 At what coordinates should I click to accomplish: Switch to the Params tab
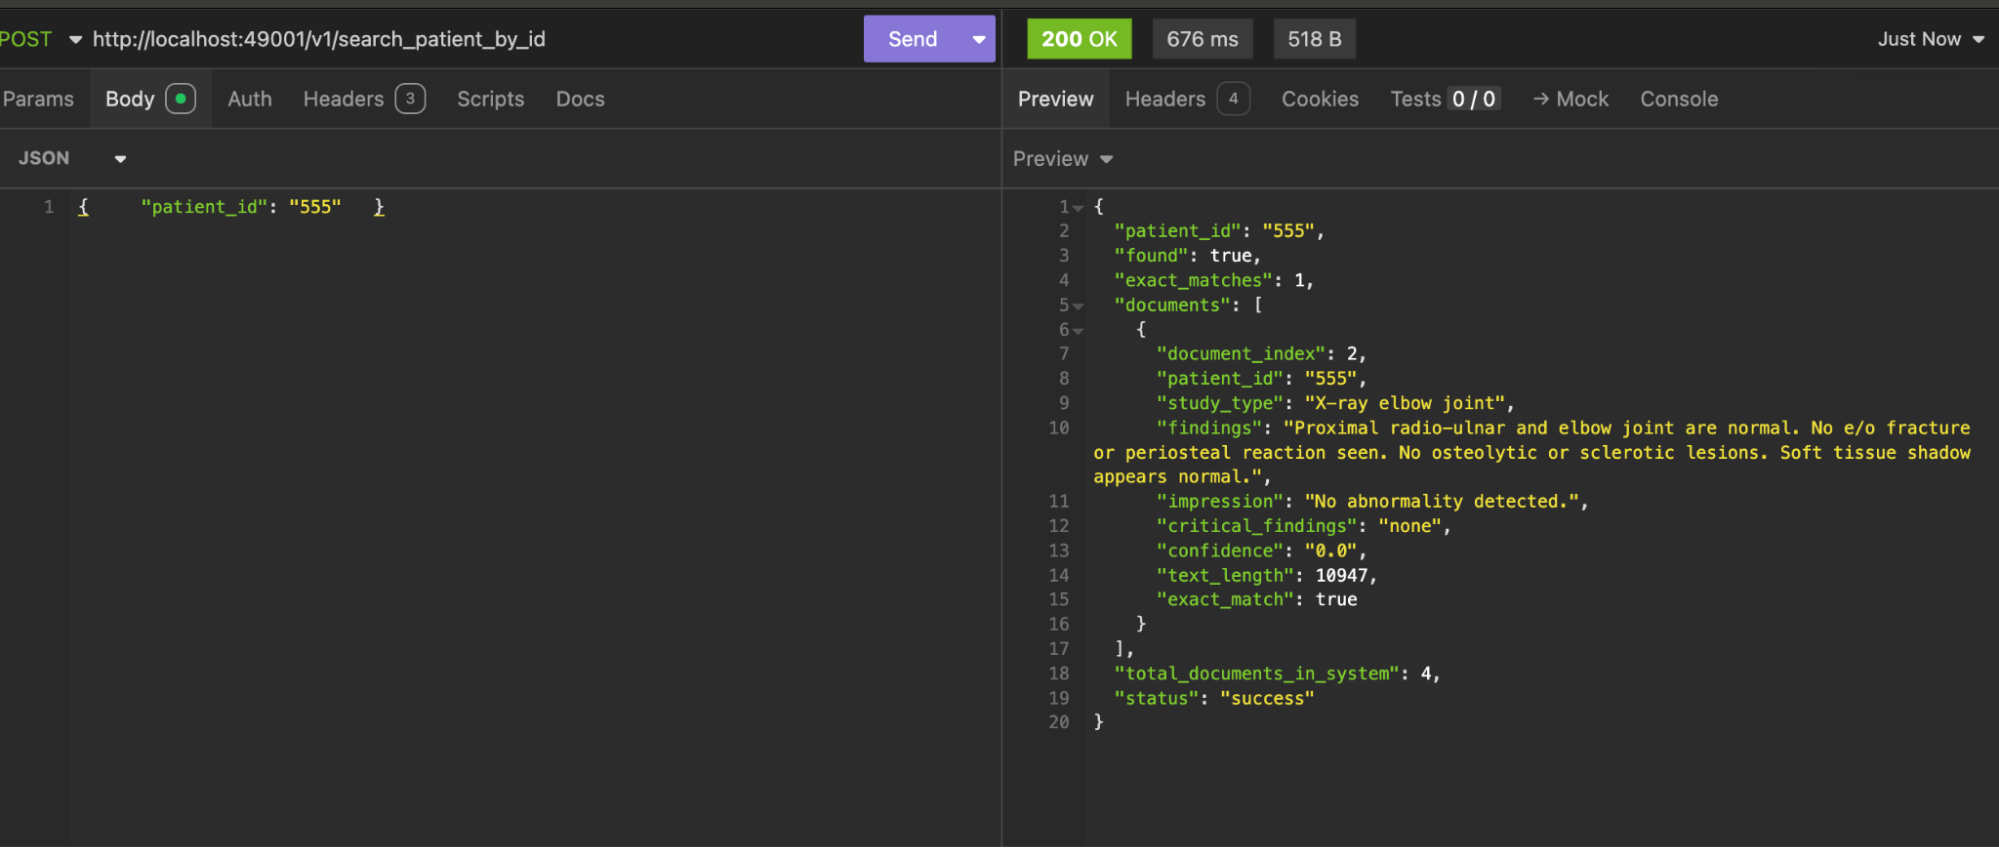pos(38,99)
